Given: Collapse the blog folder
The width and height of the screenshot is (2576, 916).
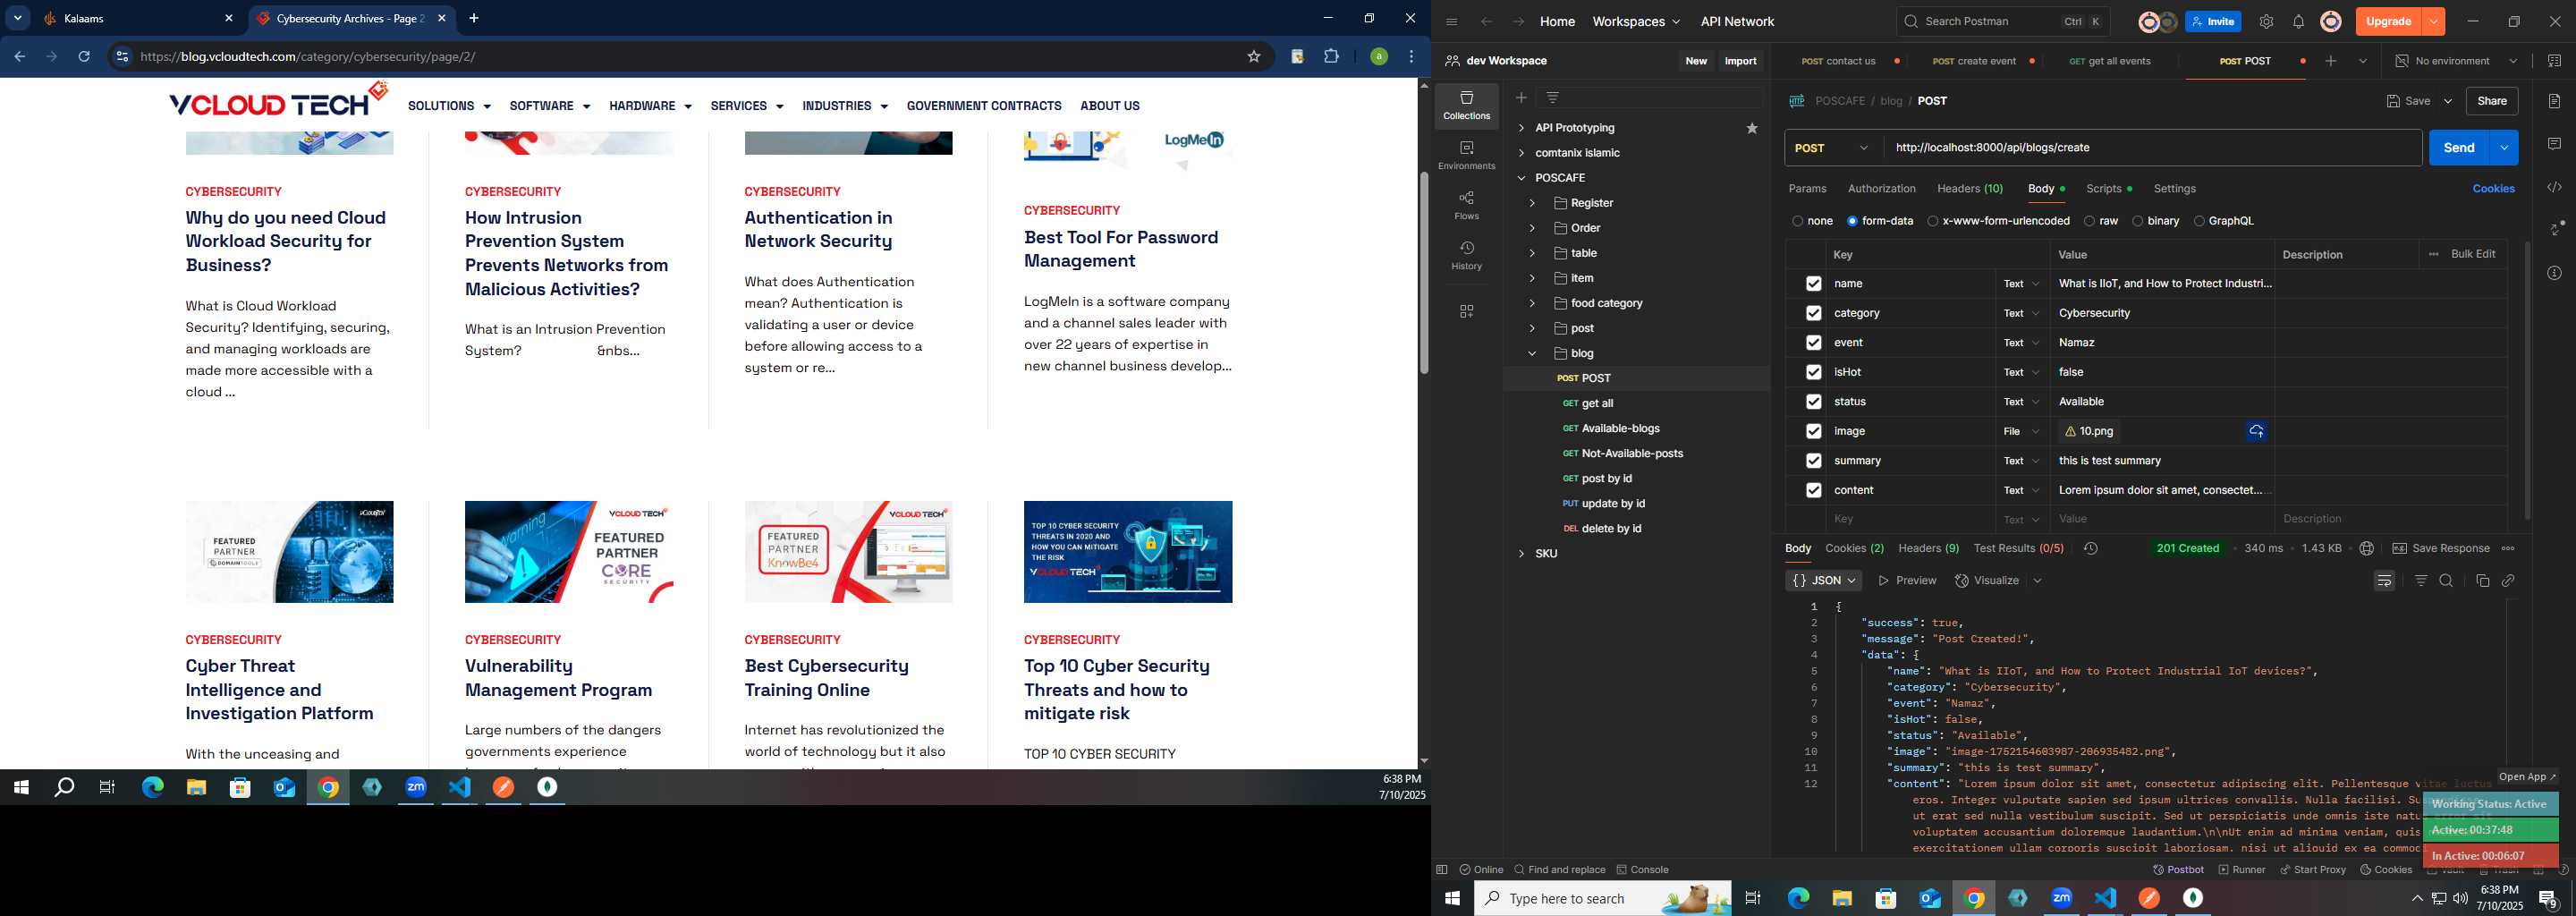Looking at the screenshot, I should click(x=1531, y=353).
